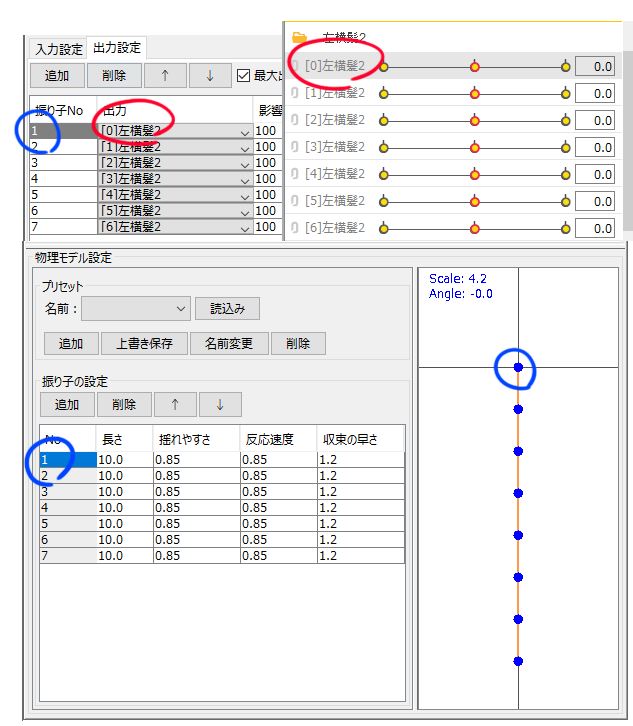Click the right yellow key of [2]左横髪2 slider

[565, 121]
